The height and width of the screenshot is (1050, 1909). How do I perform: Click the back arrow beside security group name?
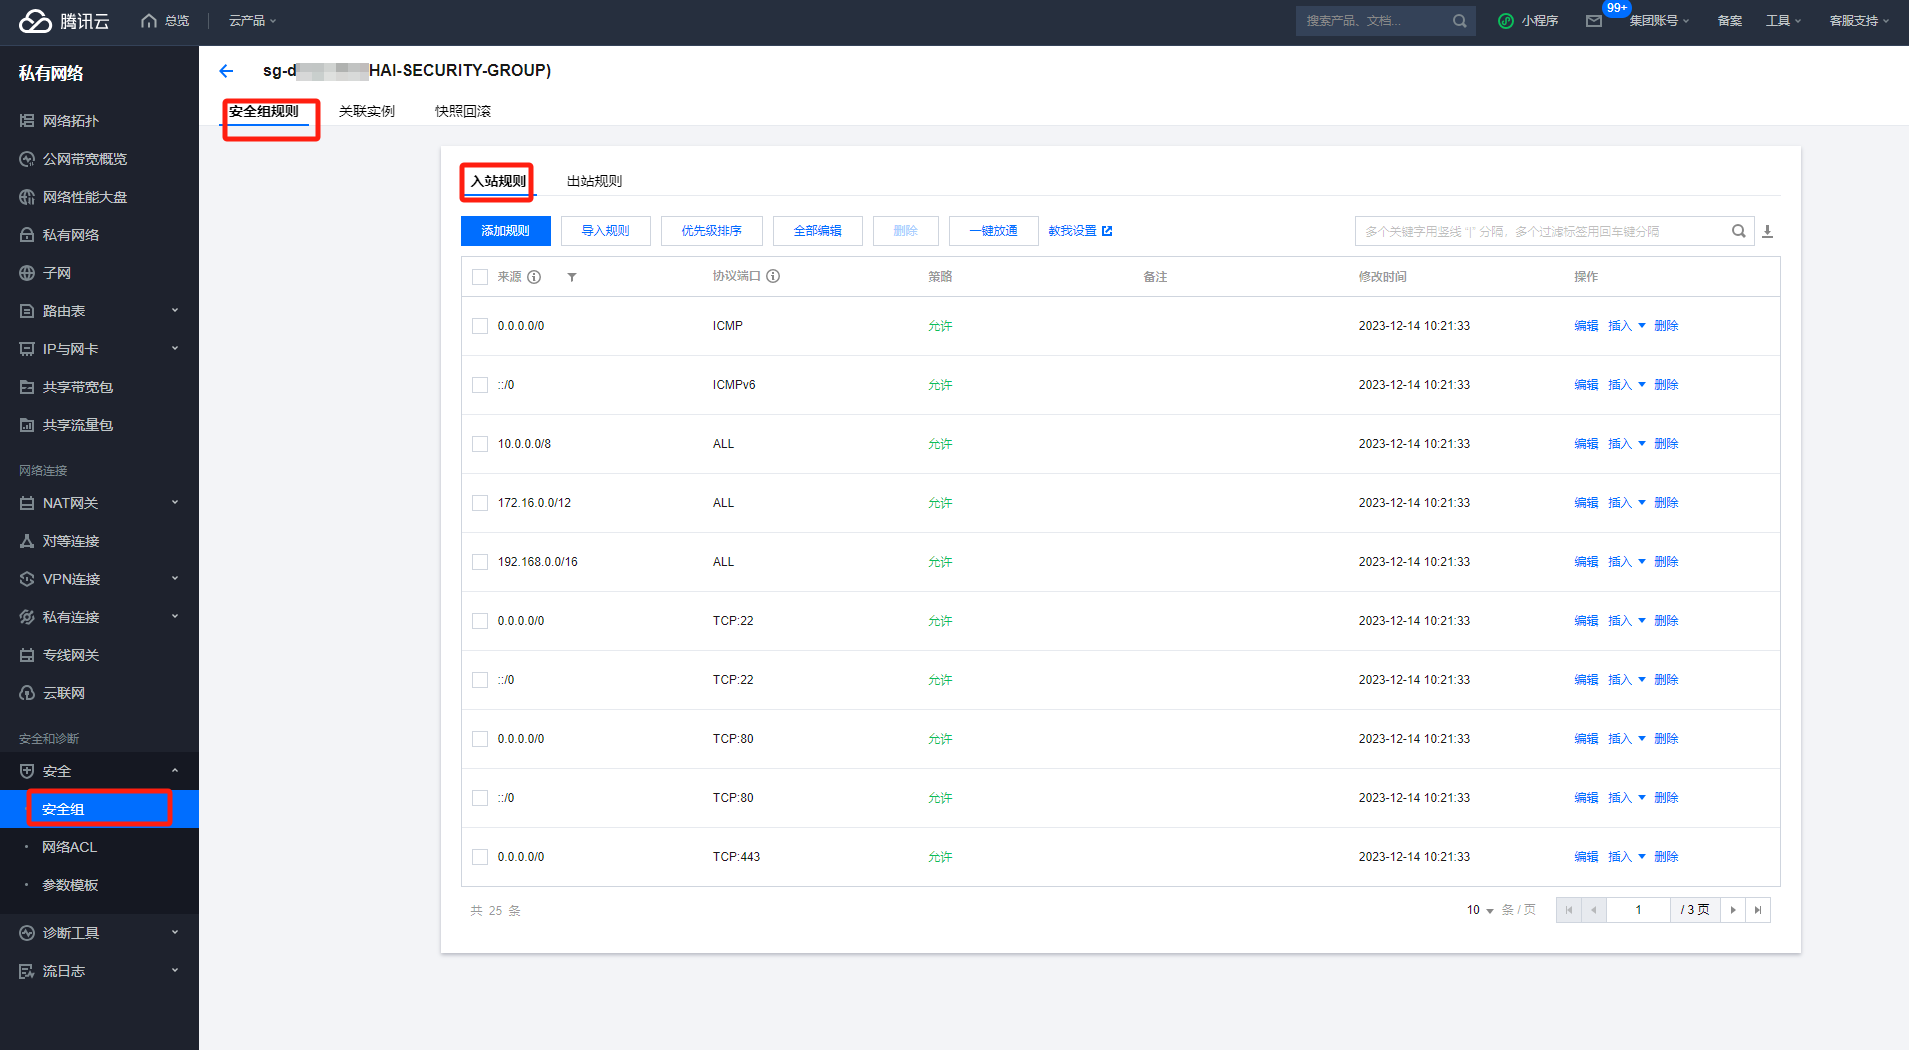(x=226, y=71)
